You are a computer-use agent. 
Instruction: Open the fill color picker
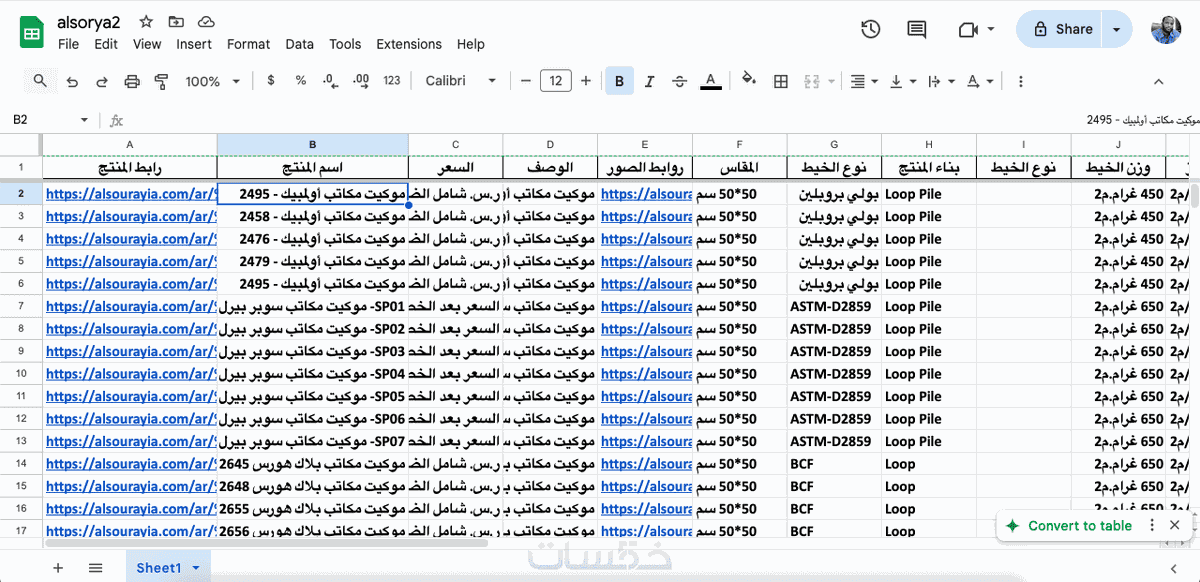coord(749,81)
